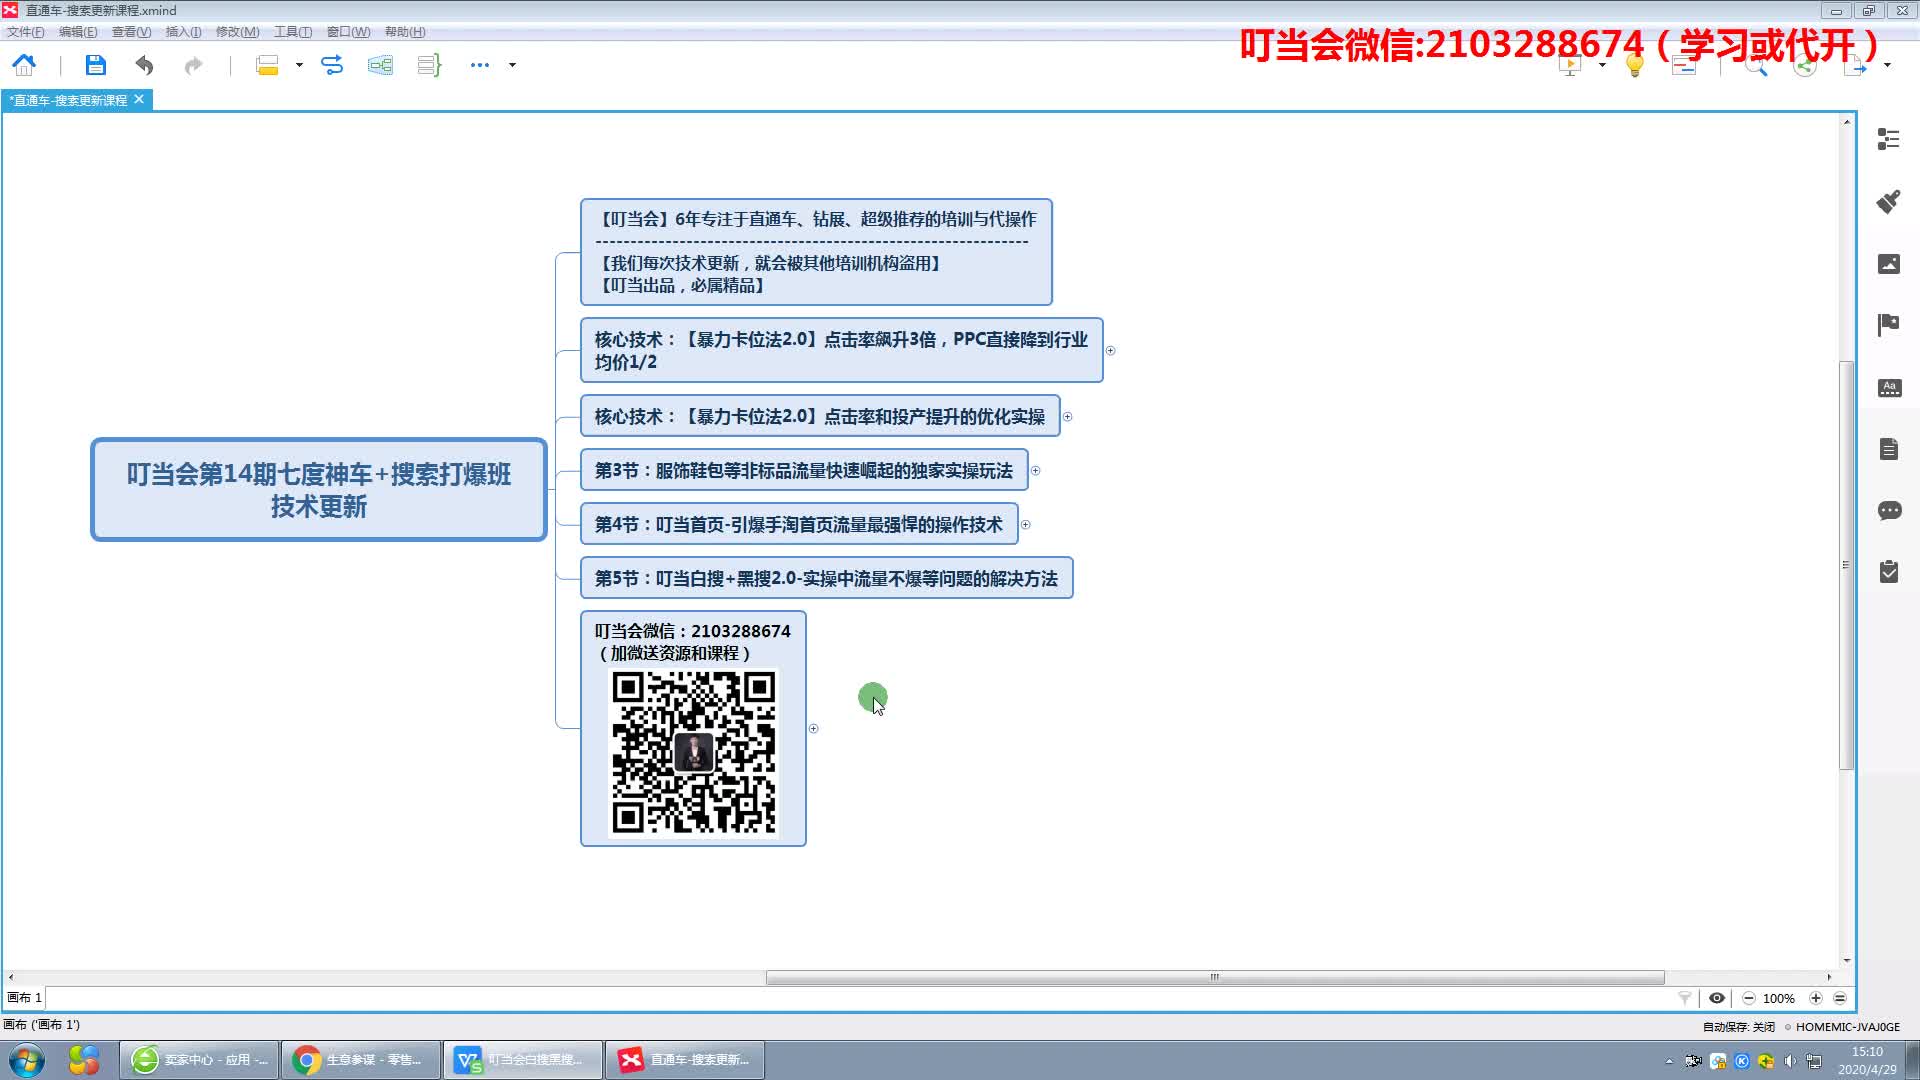Expand the dropdown arrow beside the more tools icon

[512, 65]
